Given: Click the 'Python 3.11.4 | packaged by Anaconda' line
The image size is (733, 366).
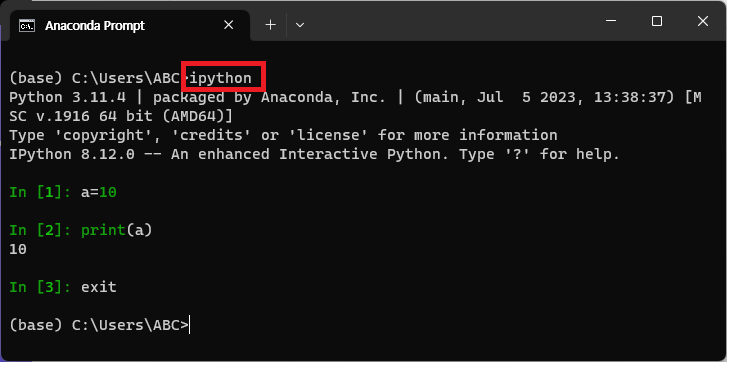Looking at the screenshot, I should tap(355, 97).
